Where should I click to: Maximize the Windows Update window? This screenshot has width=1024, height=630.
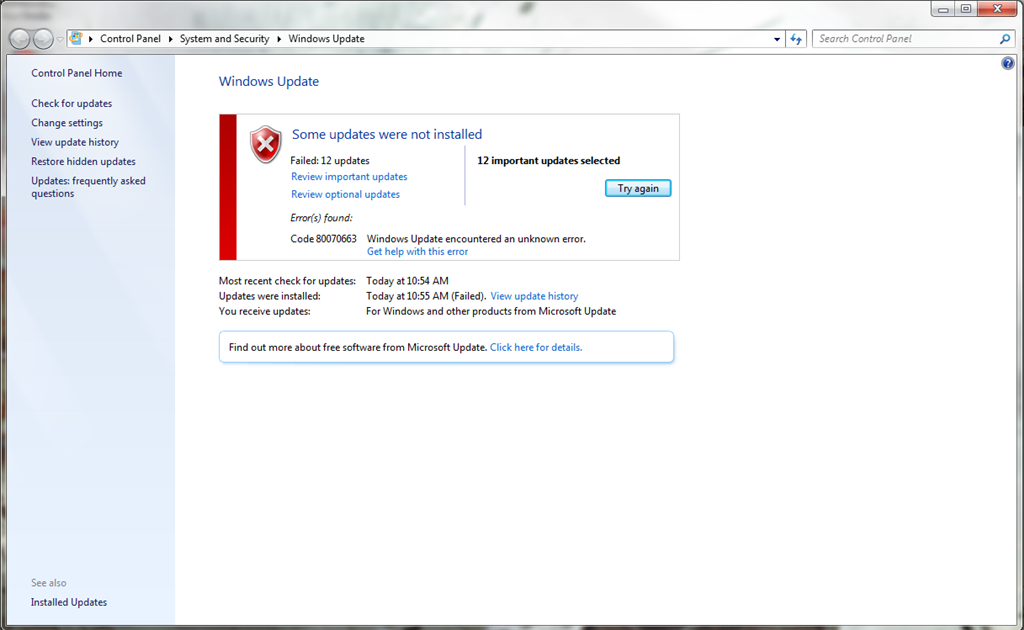(x=966, y=9)
